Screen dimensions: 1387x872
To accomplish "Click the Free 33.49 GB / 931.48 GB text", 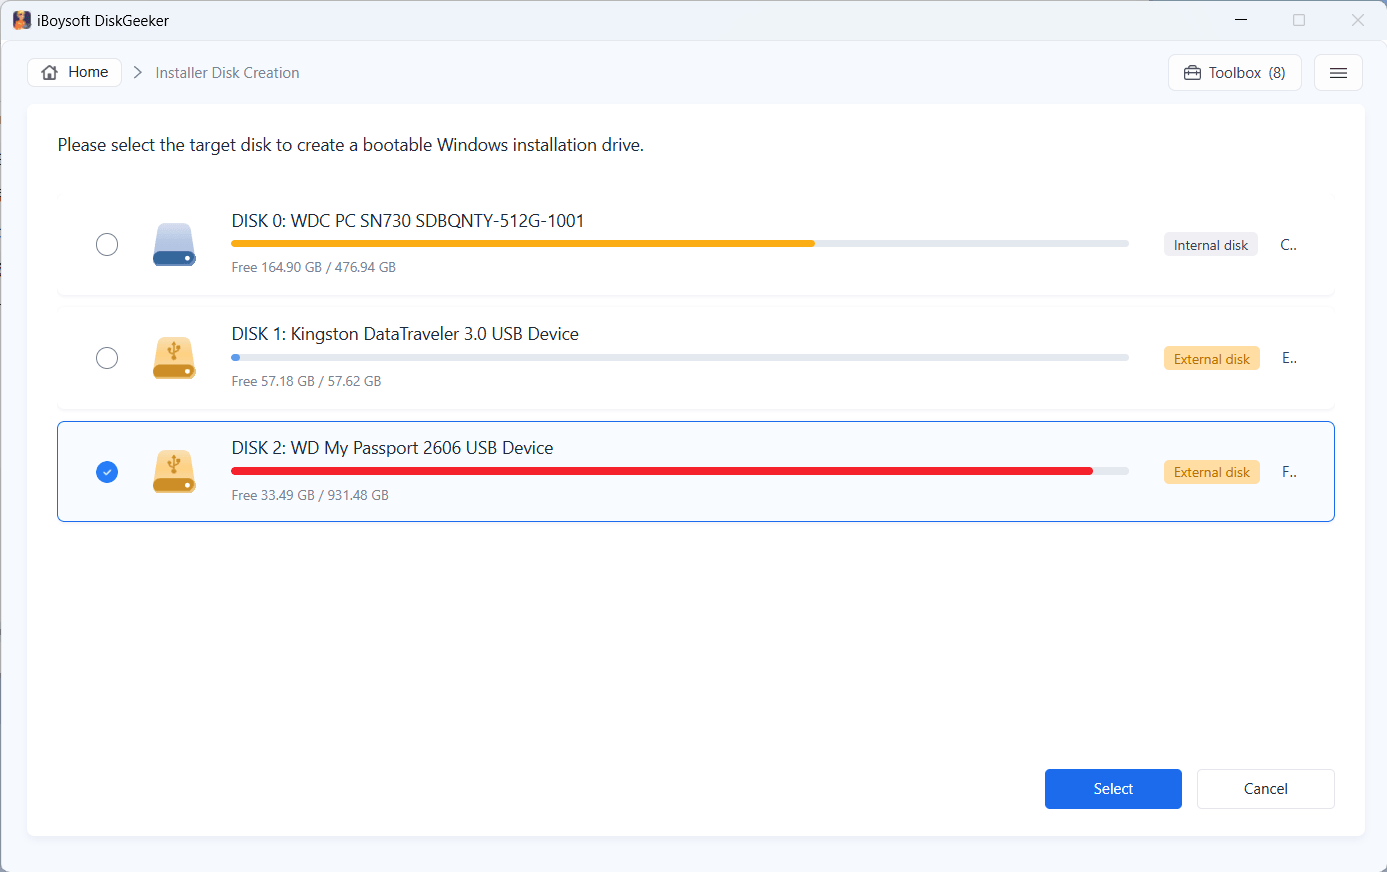I will 310,495.
